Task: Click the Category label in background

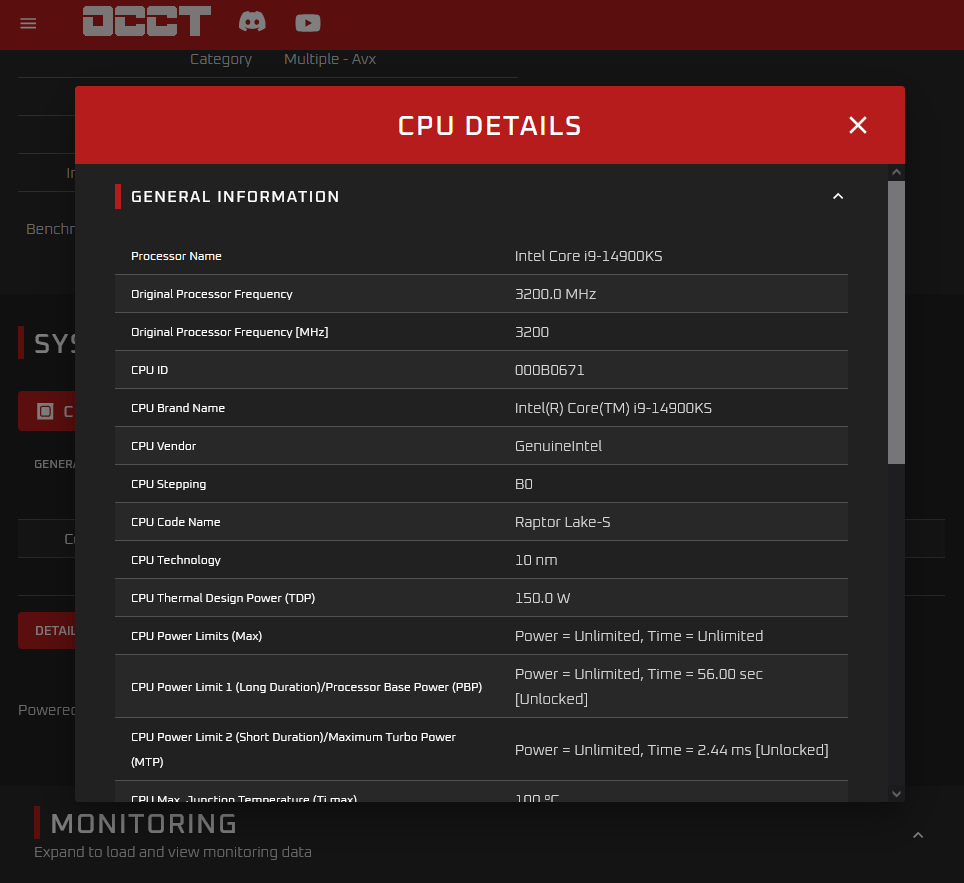Action: coord(221,59)
